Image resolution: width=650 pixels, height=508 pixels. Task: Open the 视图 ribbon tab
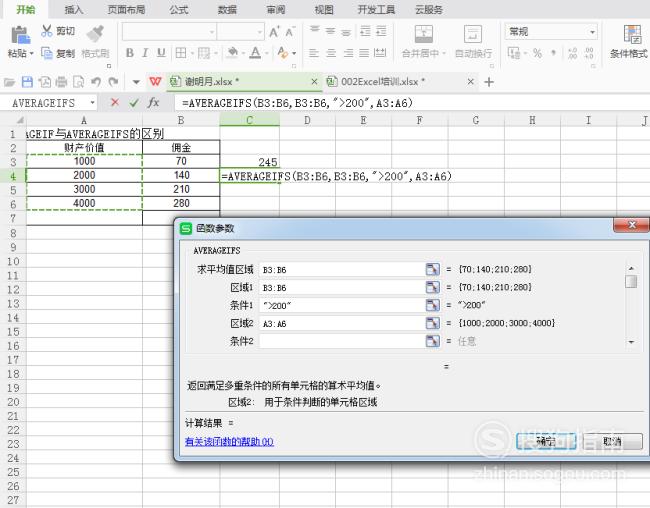pos(324,9)
